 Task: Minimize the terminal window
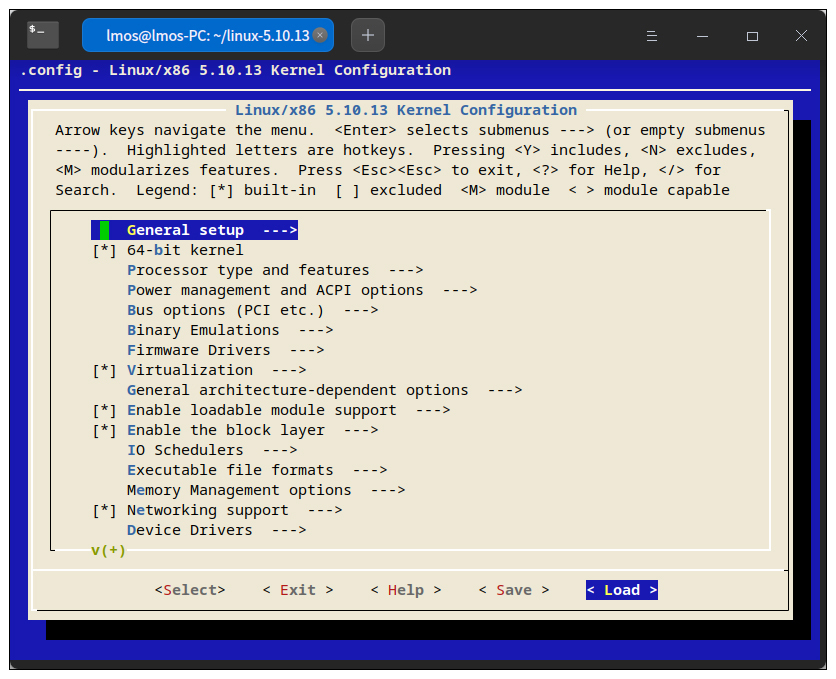pos(703,35)
